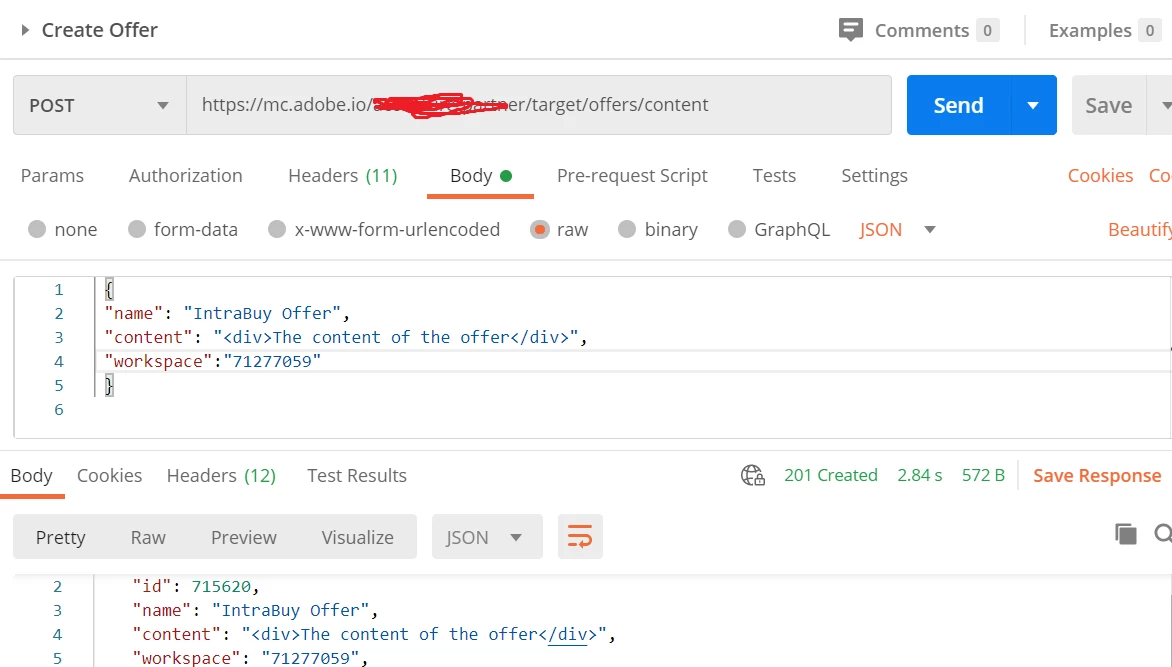Switch to Raw response view
Viewport: 1172px width, 667px height.
click(148, 537)
